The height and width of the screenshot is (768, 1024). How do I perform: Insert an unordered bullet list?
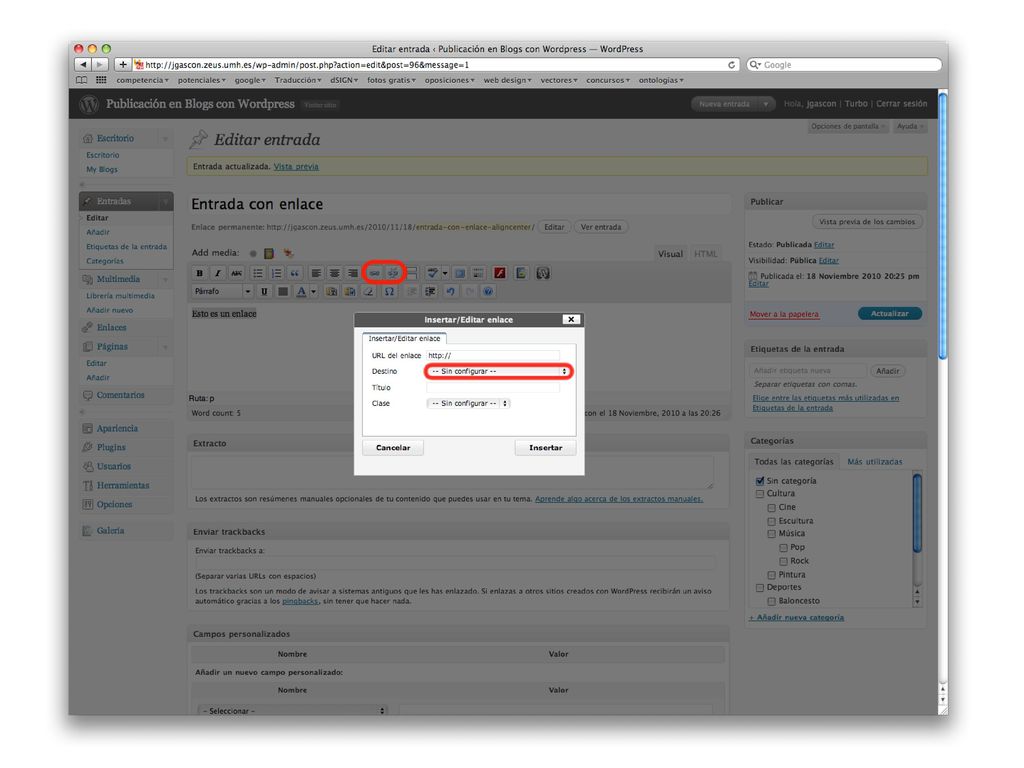pyautogui.click(x=258, y=273)
